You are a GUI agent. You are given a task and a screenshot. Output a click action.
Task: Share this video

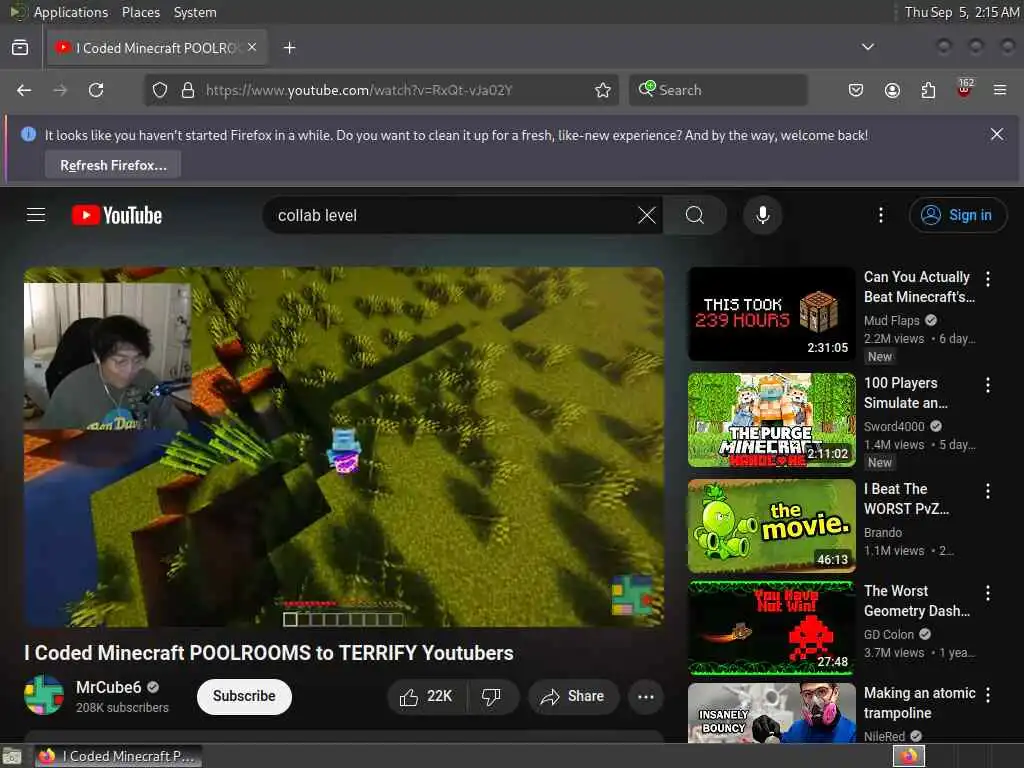(x=573, y=697)
